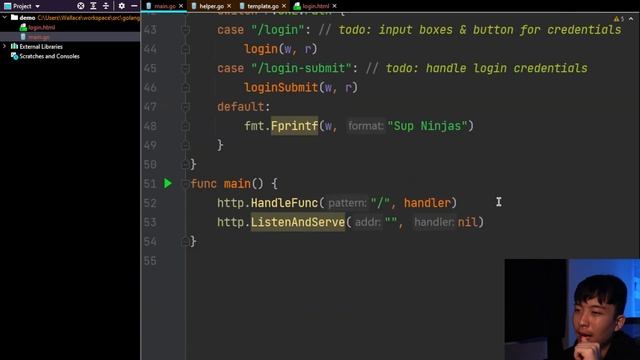Click the webcam video overlay thumbnail
This screenshot has width=640, height=360.
[x=572, y=309]
